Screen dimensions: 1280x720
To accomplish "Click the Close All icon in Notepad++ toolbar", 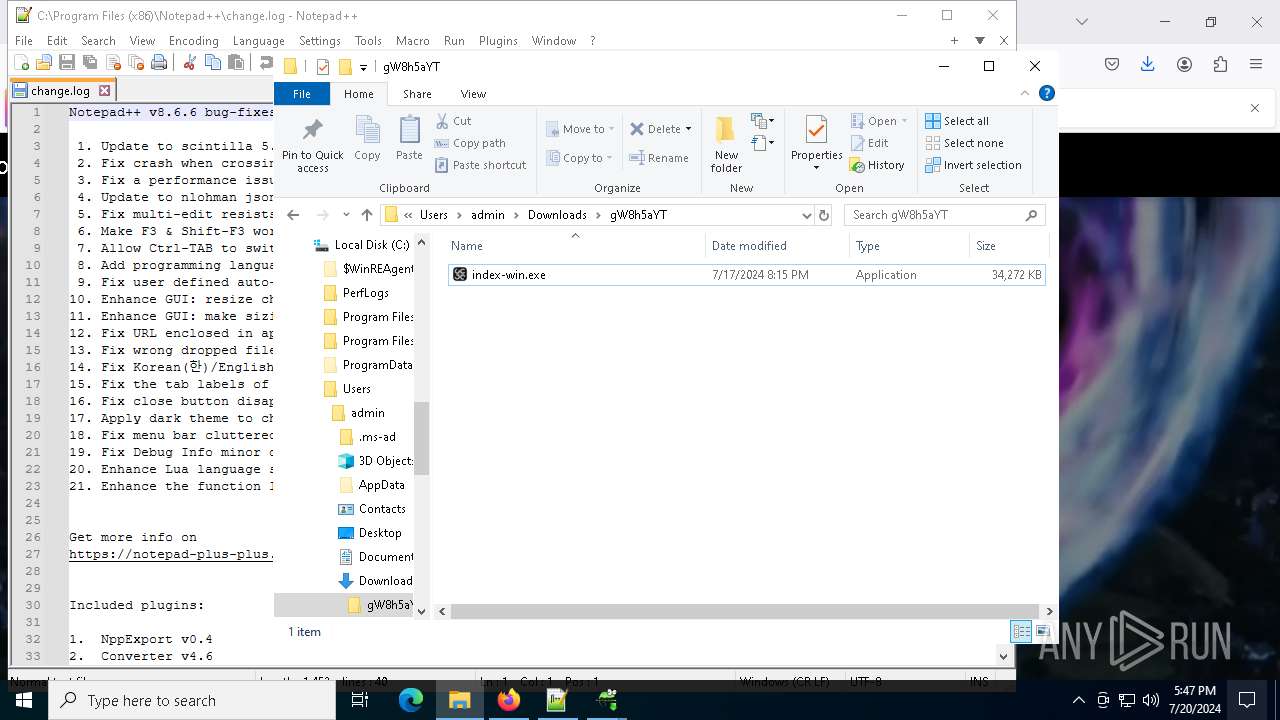I will pyautogui.click(x=136, y=62).
